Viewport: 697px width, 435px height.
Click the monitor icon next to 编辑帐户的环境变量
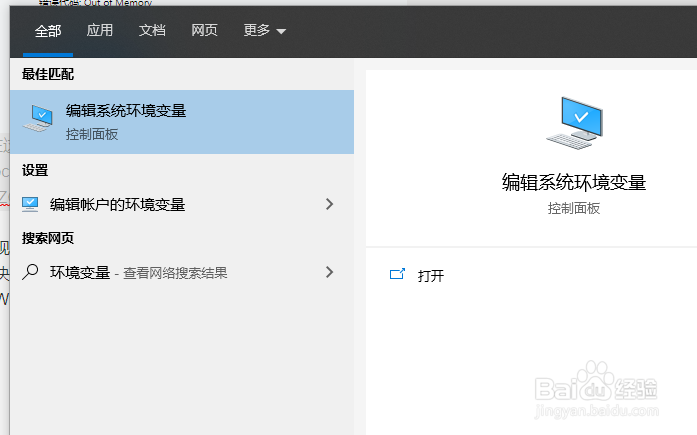pos(30,204)
